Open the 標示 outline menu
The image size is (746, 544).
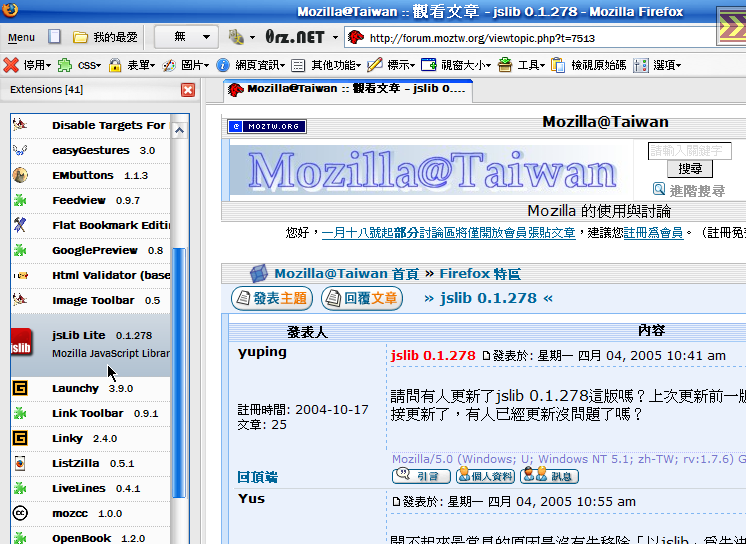tap(401, 65)
